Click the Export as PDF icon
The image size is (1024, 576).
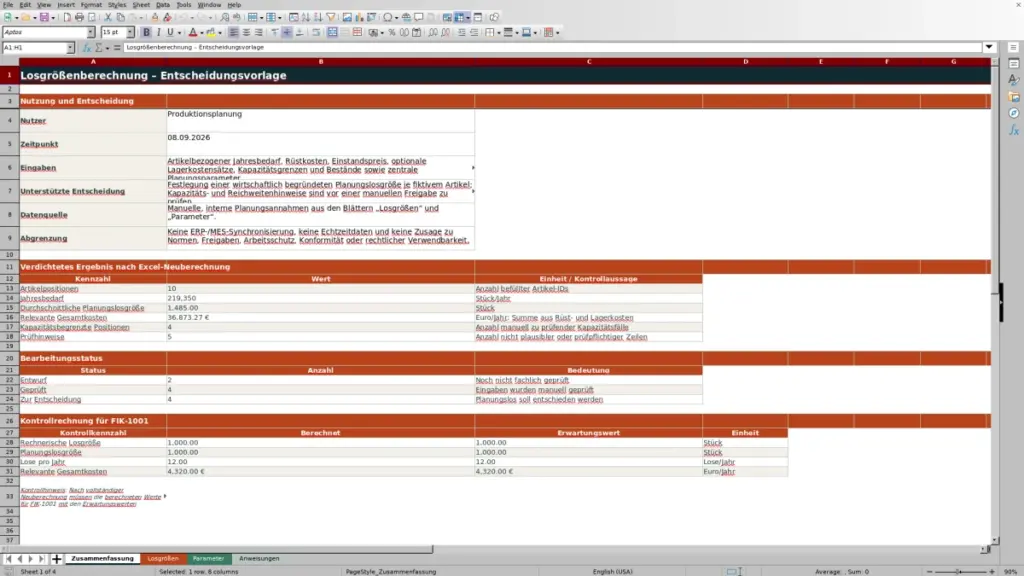(x=67, y=18)
